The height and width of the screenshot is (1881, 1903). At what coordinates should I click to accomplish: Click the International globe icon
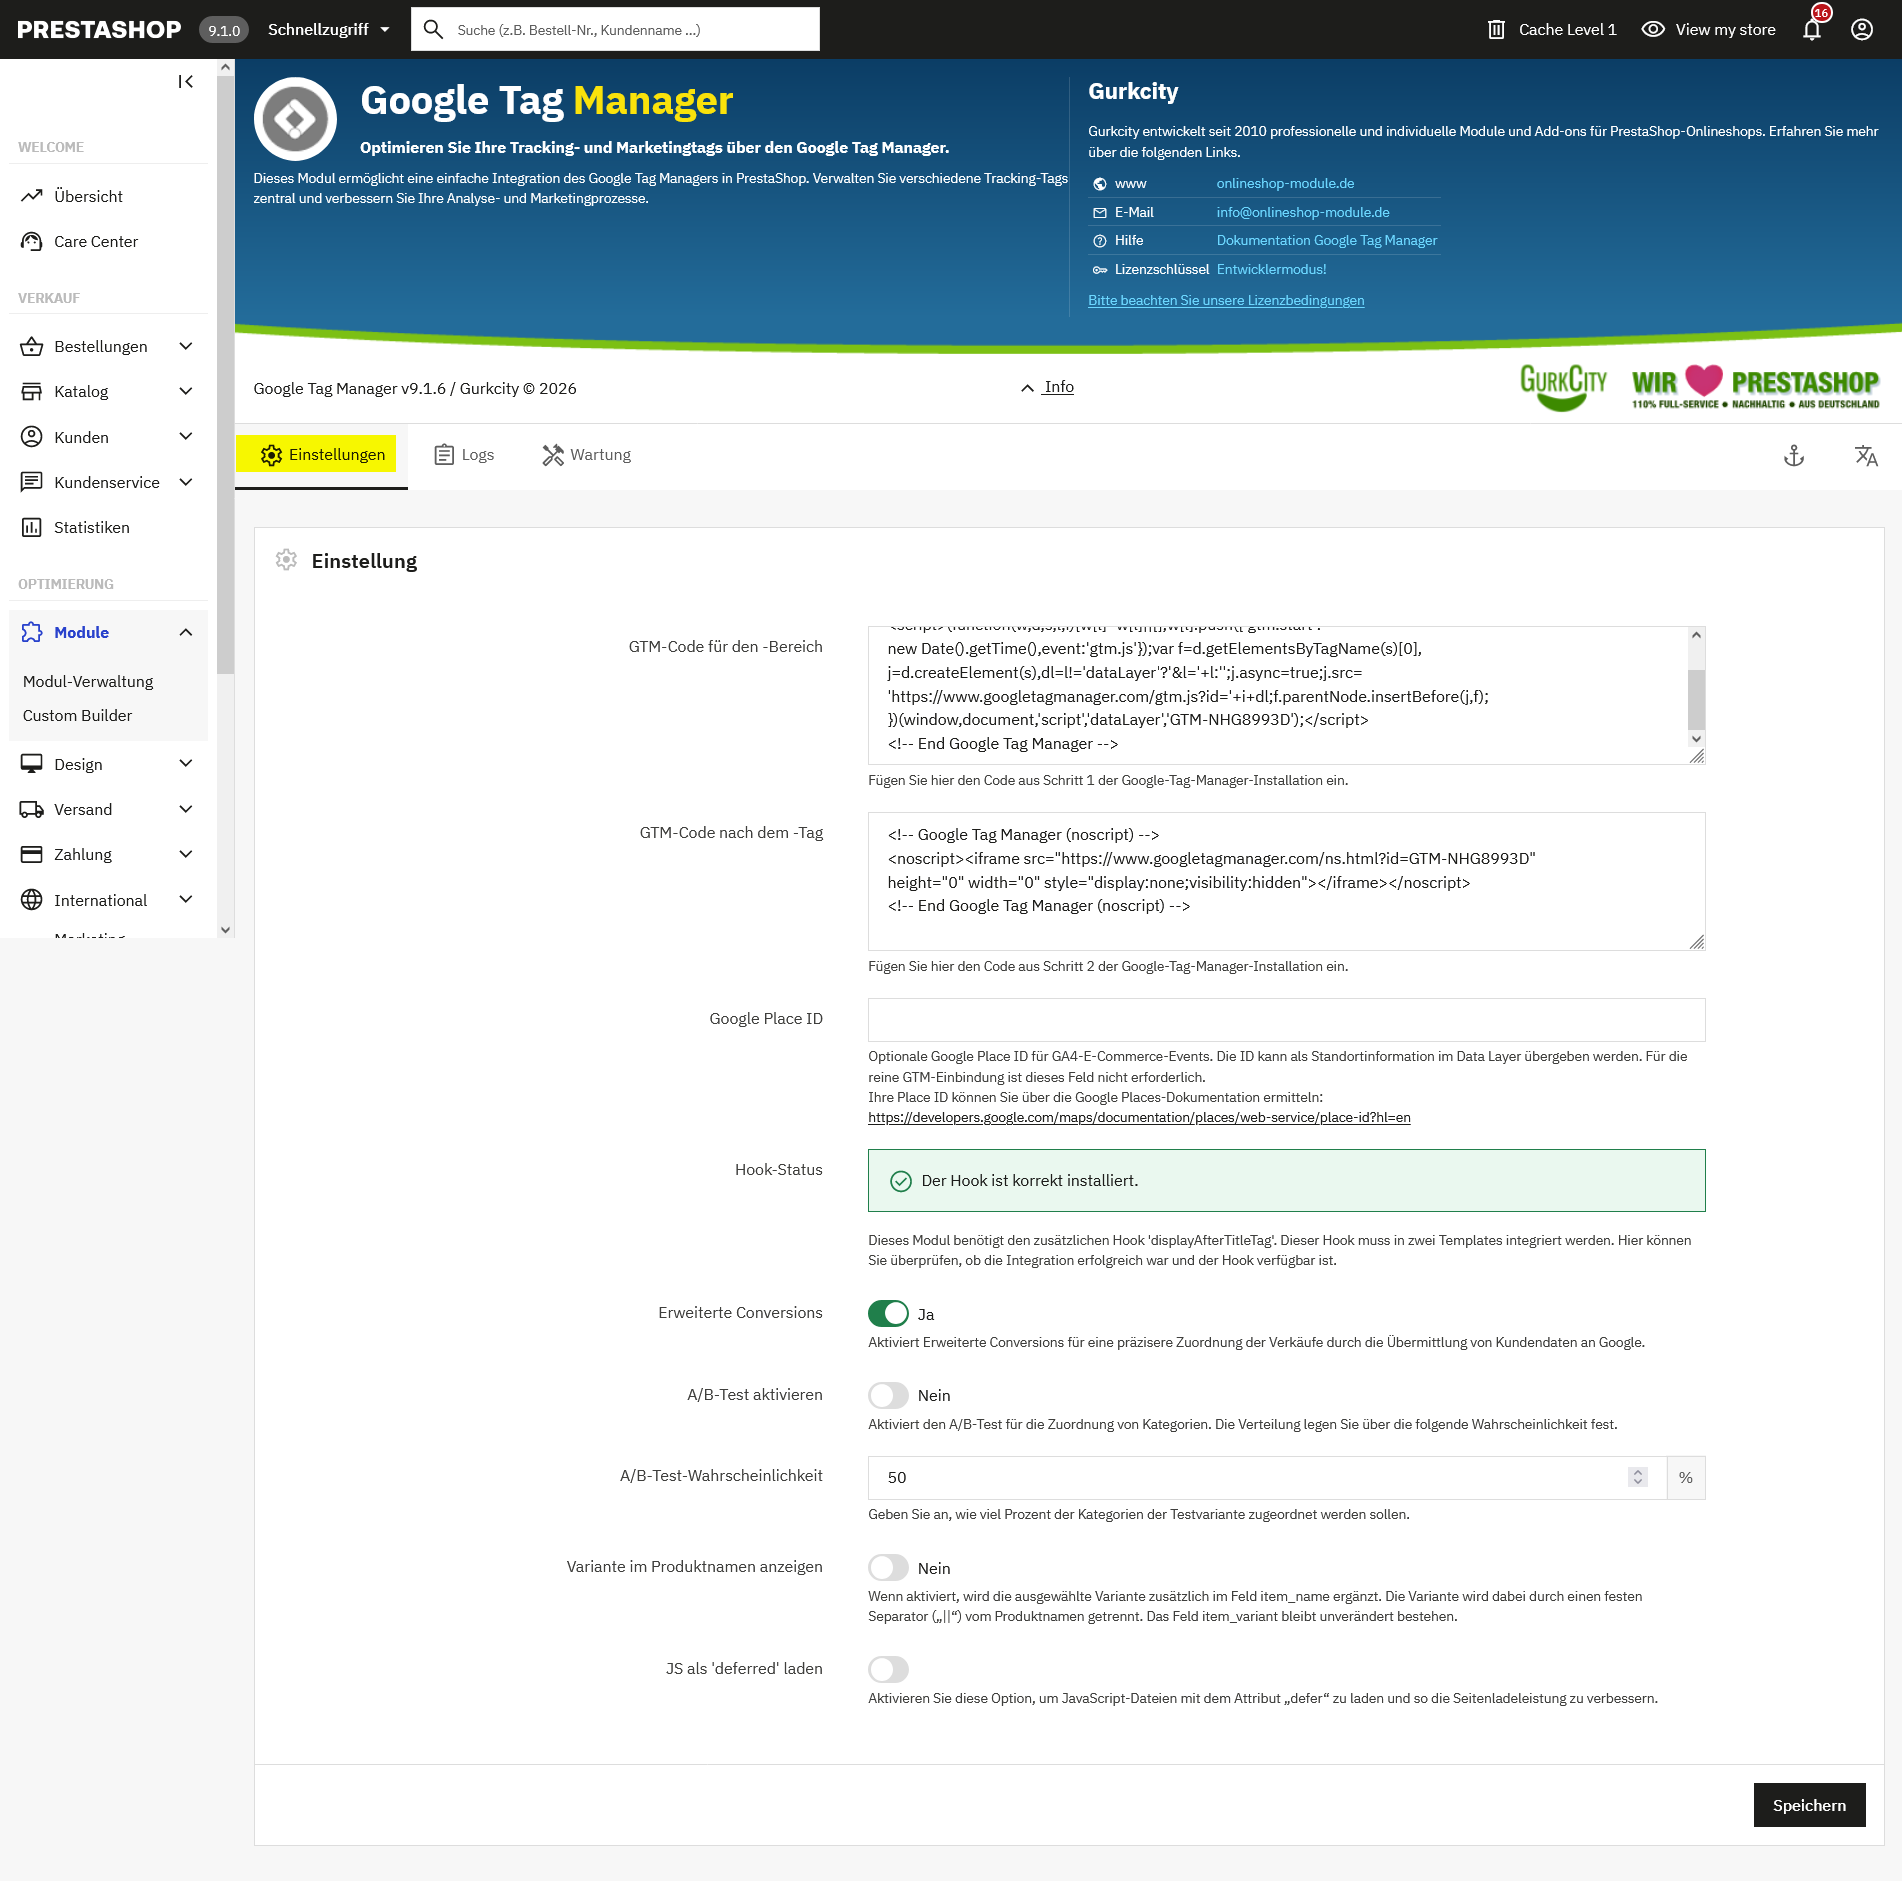pyautogui.click(x=32, y=900)
